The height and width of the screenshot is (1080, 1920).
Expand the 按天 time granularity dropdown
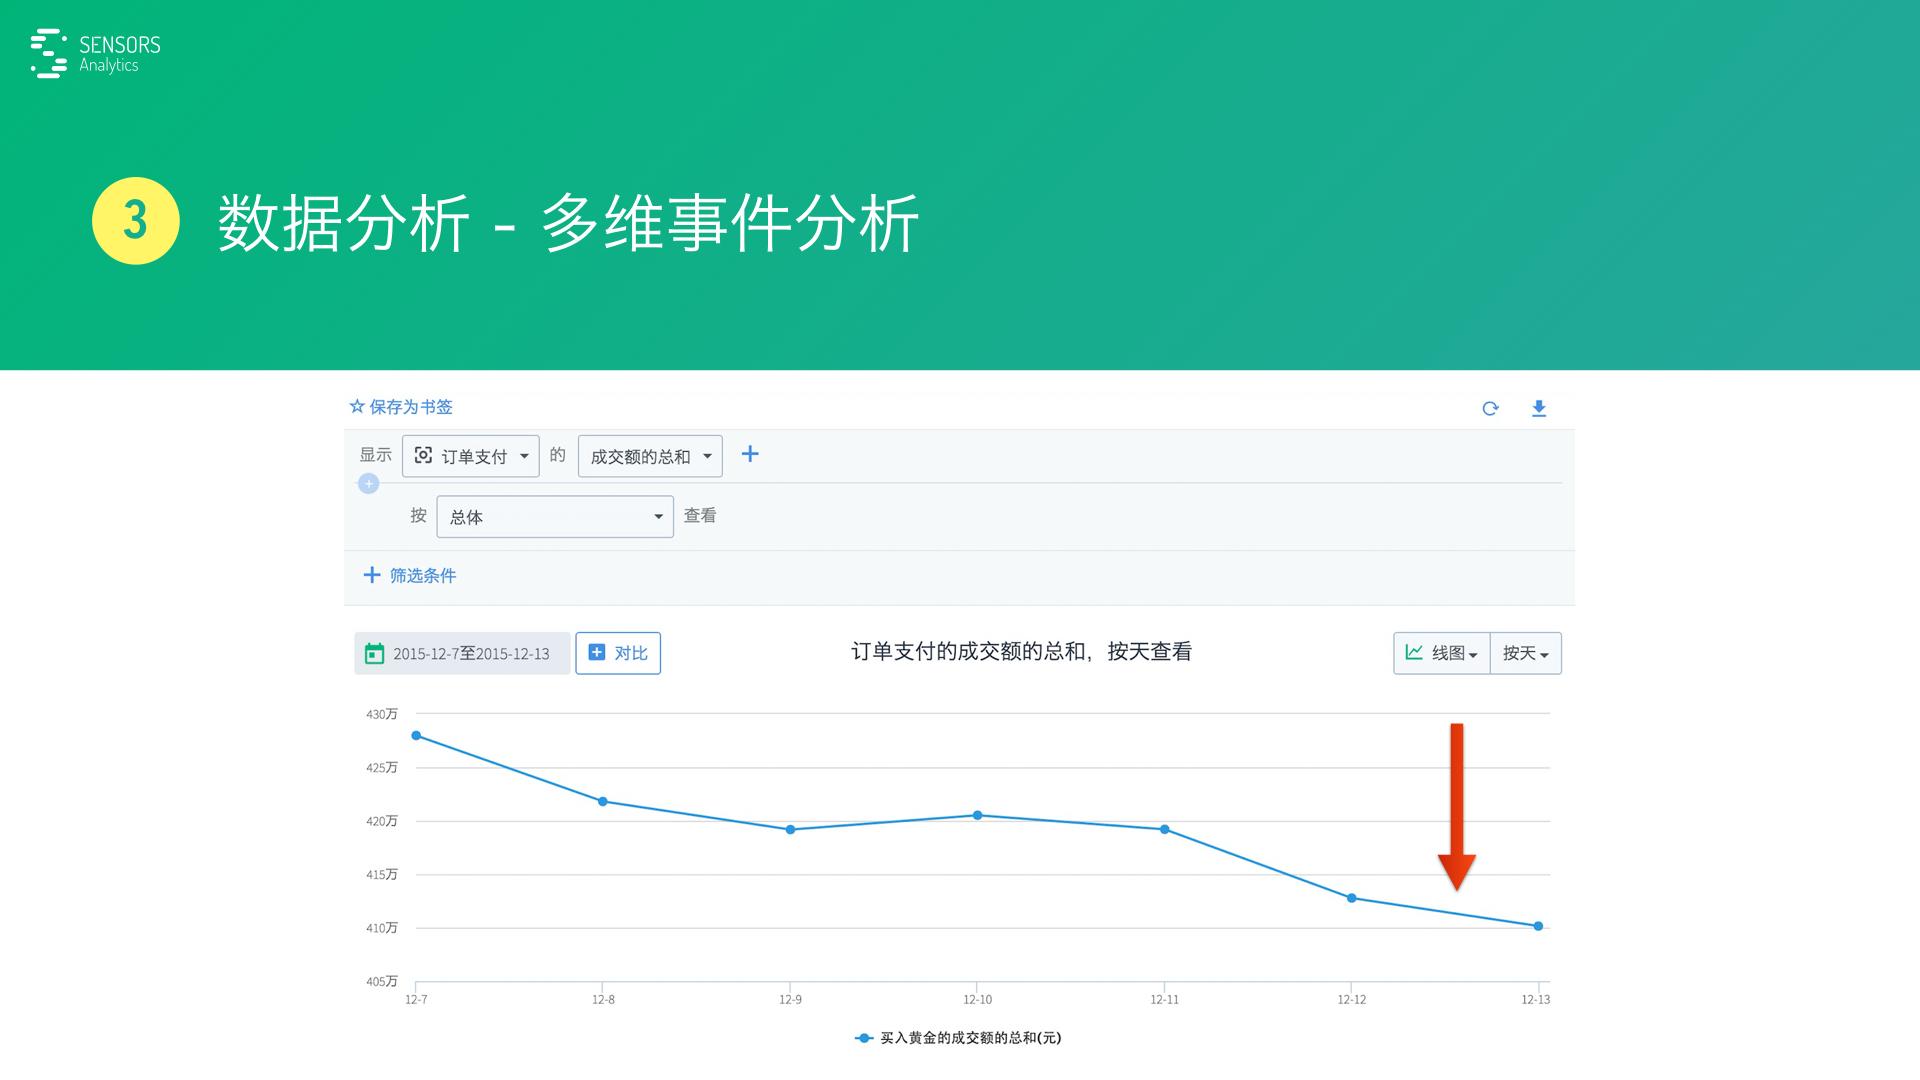point(1522,651)
